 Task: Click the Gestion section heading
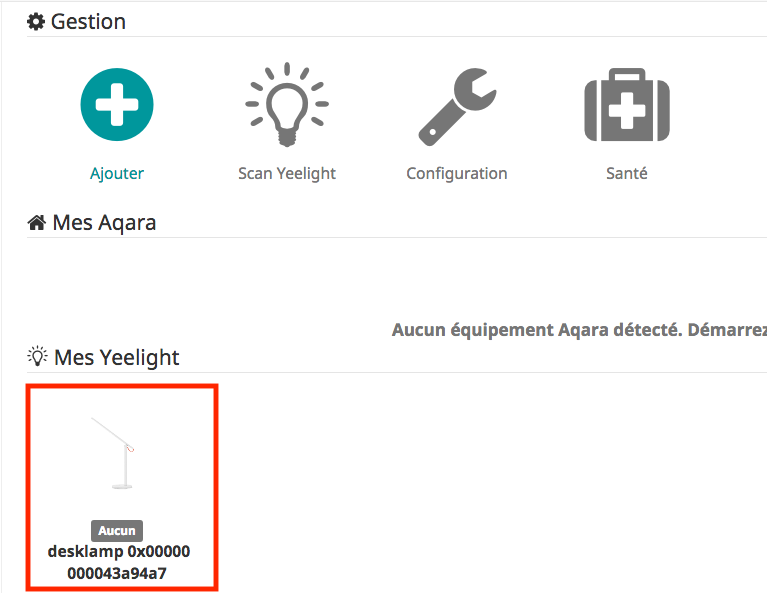[88, 22]
